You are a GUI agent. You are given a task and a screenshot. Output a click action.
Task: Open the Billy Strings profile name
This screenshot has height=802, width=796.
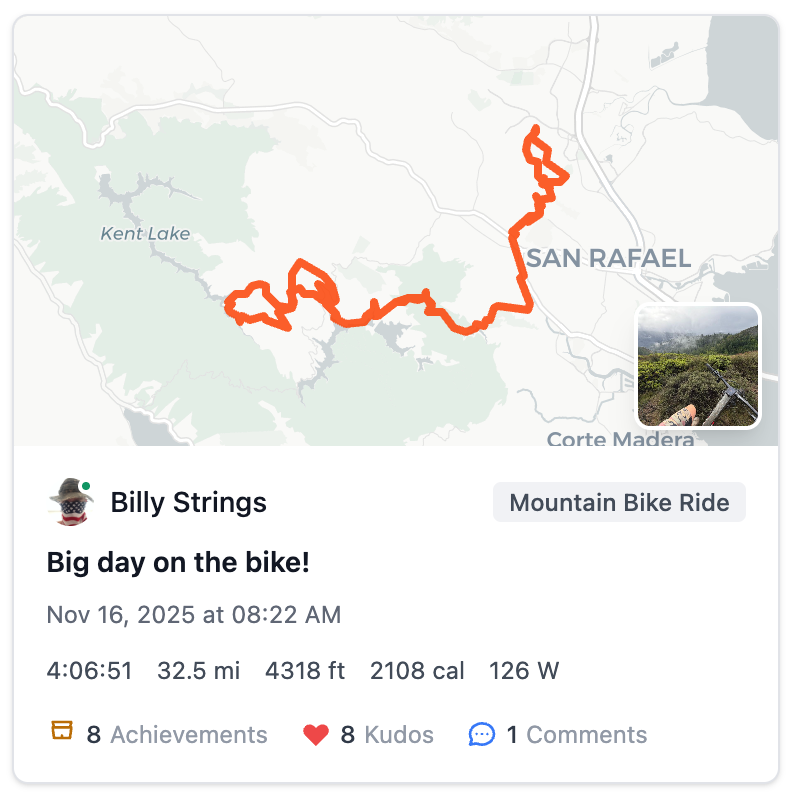coord(188,502)
